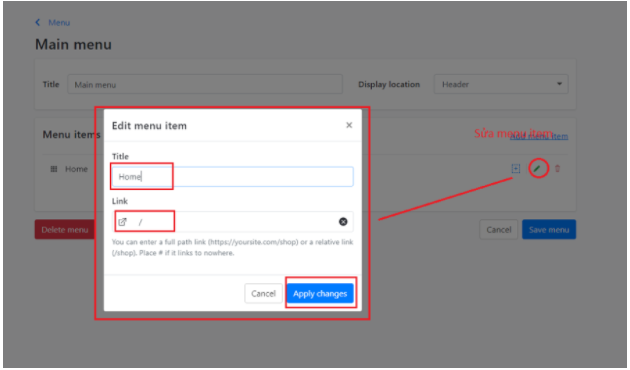Click the Cancel button beside Save menu

click(498, 230)
